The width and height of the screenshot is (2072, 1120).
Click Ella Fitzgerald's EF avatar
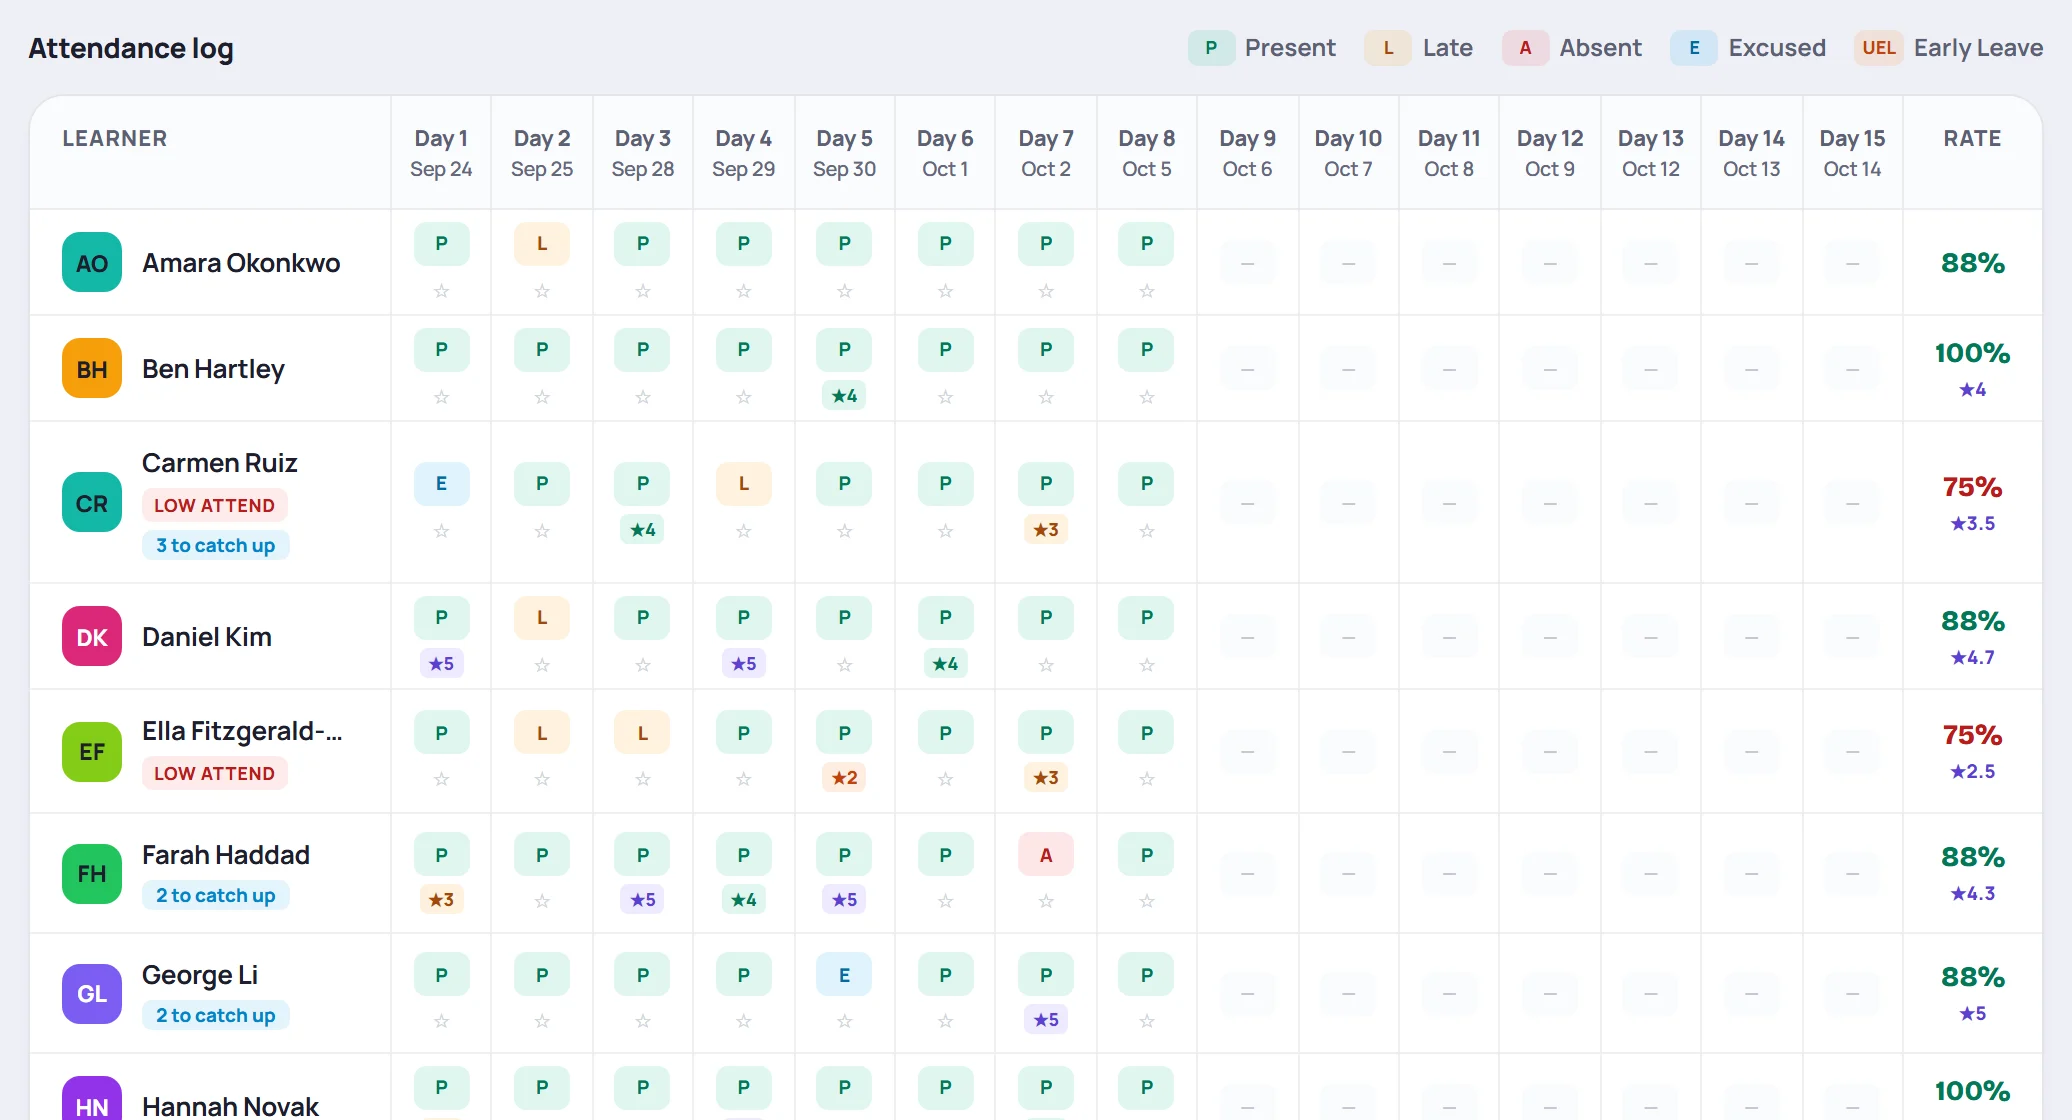coord(92,751)
